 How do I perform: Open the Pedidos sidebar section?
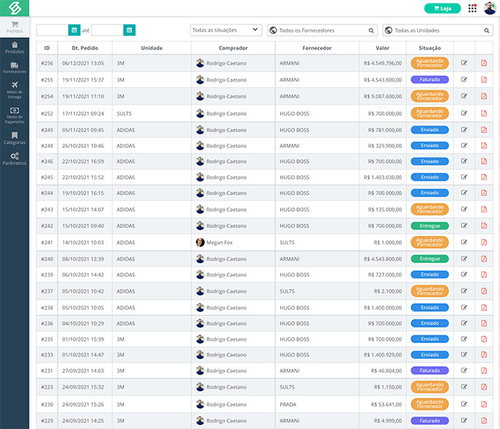tap(14, 27)
